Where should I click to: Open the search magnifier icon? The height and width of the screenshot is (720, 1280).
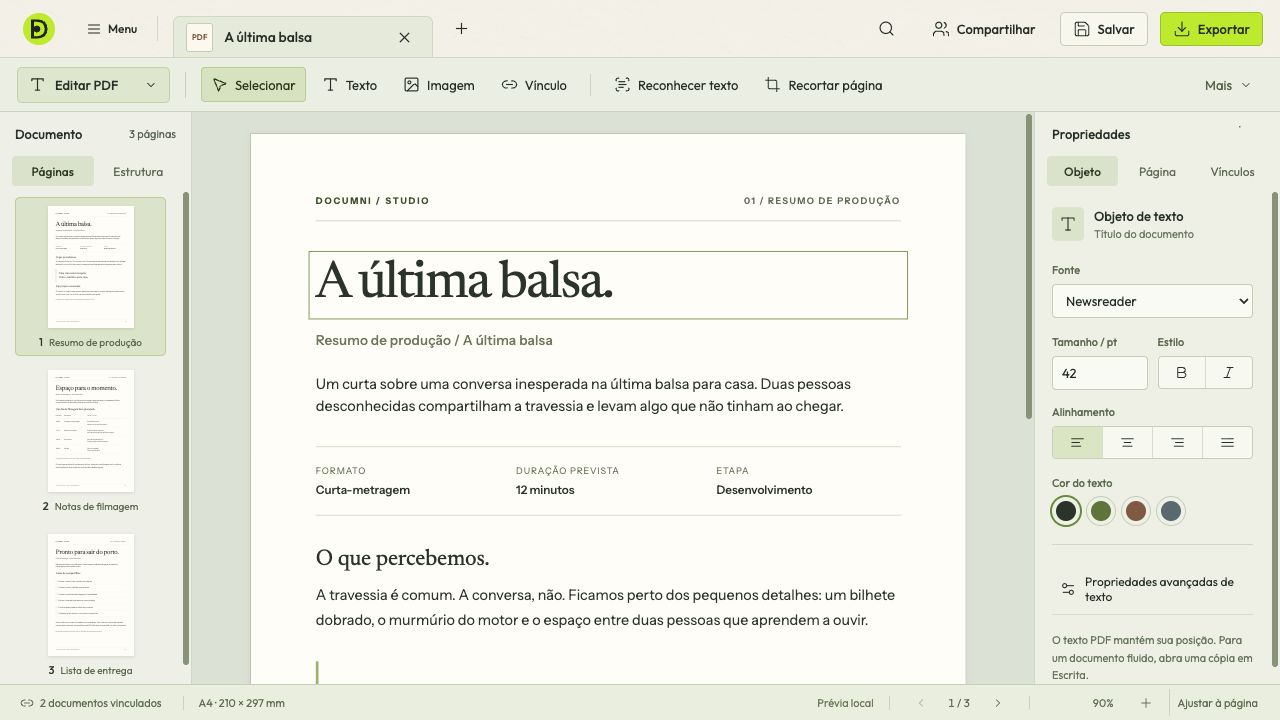886,29
